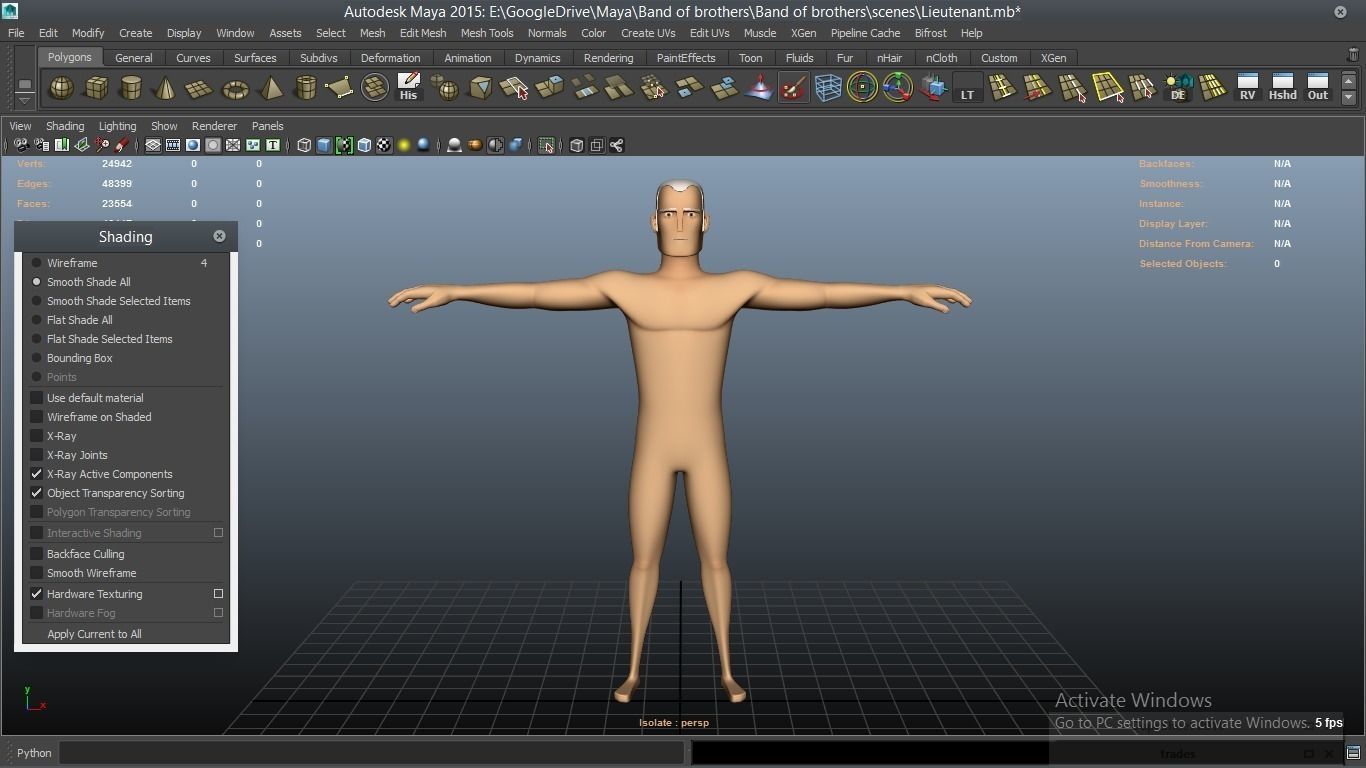Open the panel Renderer menu
The height and width of the screenshot is (768, 1366).
[x=214, y=126]
